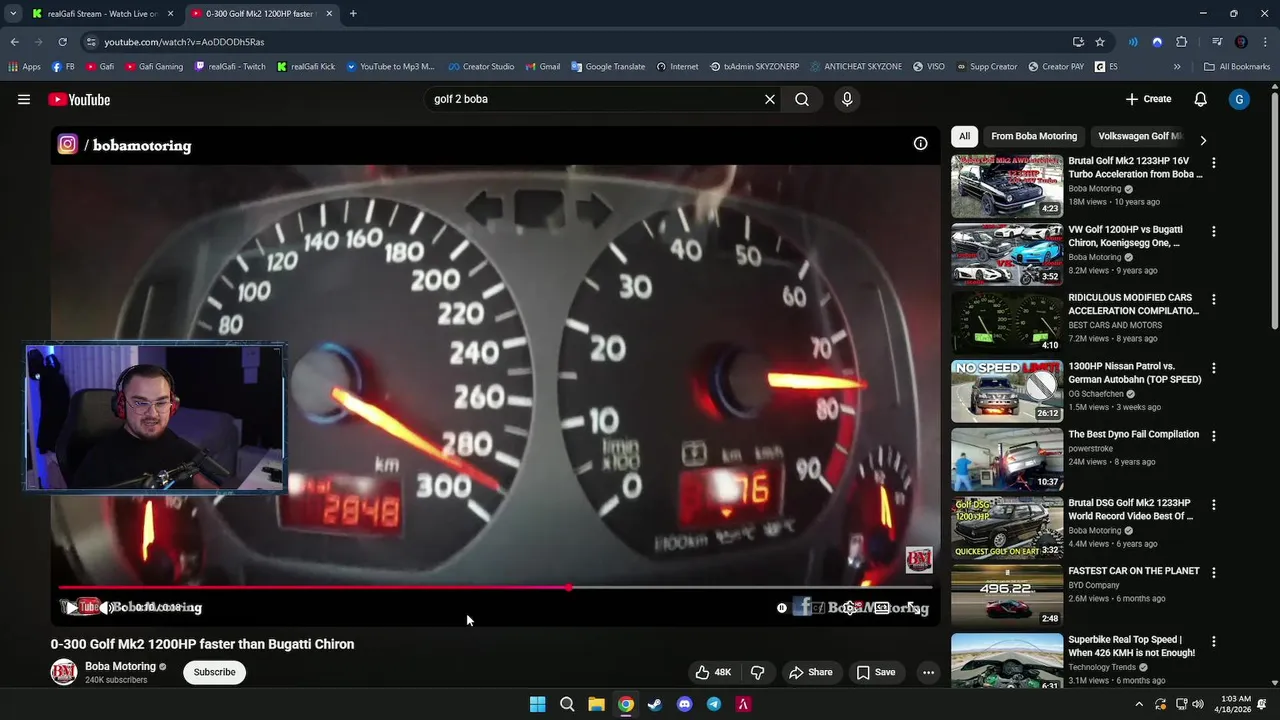The image size is (1280, 720).
Task: Open Brutal DSG Golf Mk2 1233HP thumbnail
Action: click(x=1007, y=527)
